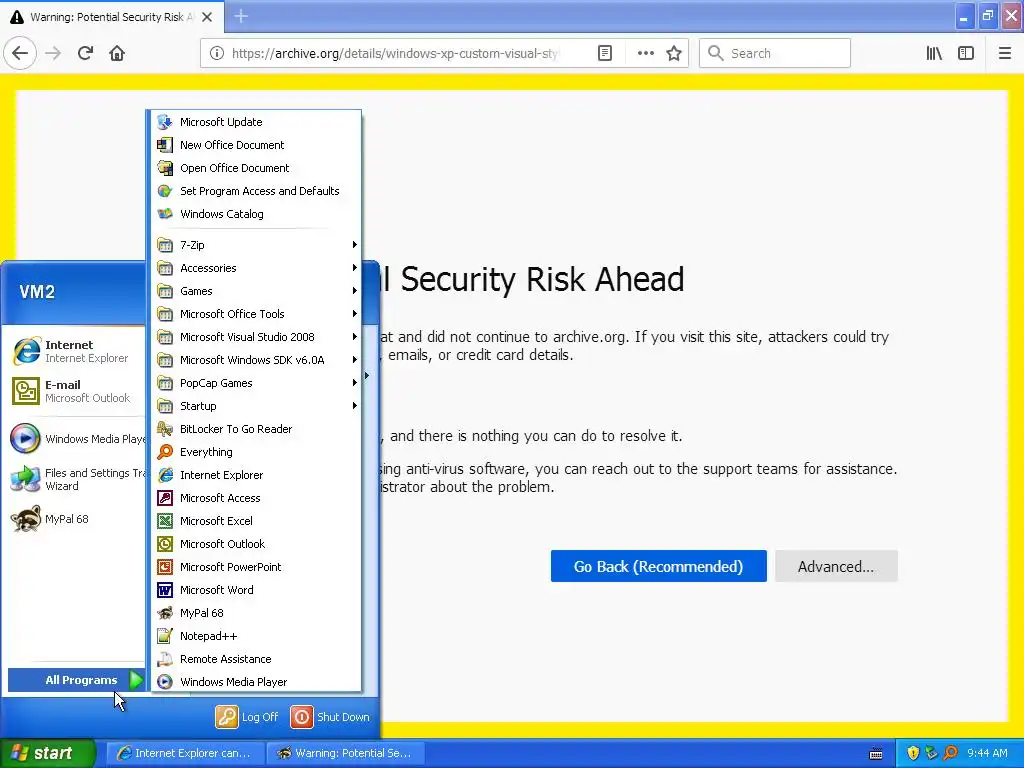Screen dimensions: 1024x768
Task: Launch Microsoft Word
Action: point(256,590)
